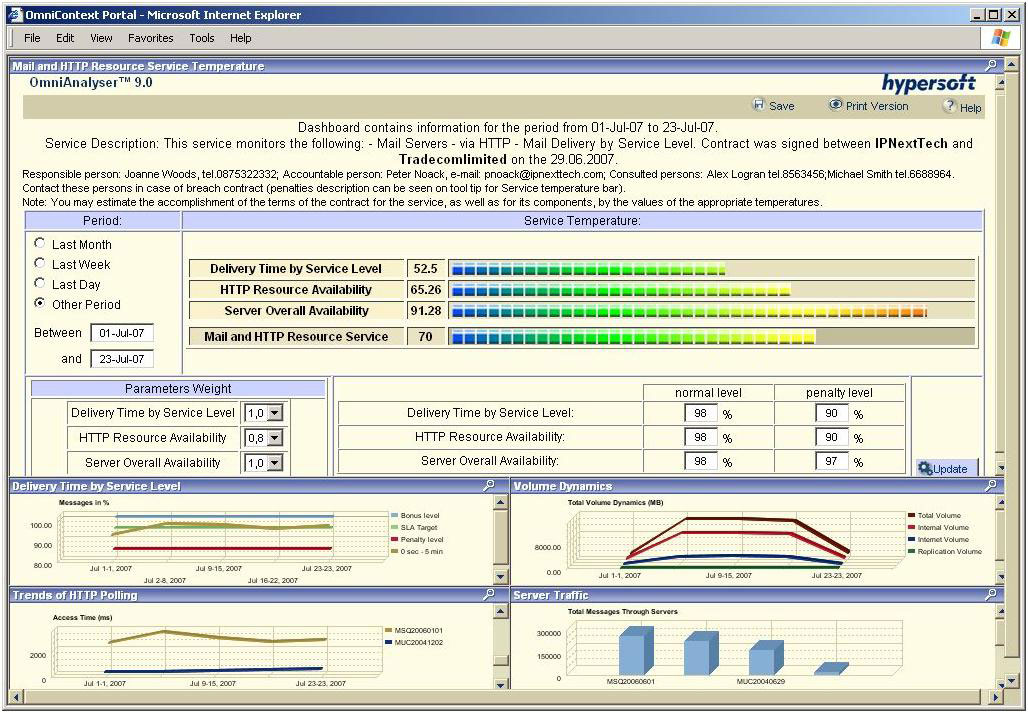Click the Between date field 01-Jul-07
Screen dimensions: 1028x713
coord(122,333)
